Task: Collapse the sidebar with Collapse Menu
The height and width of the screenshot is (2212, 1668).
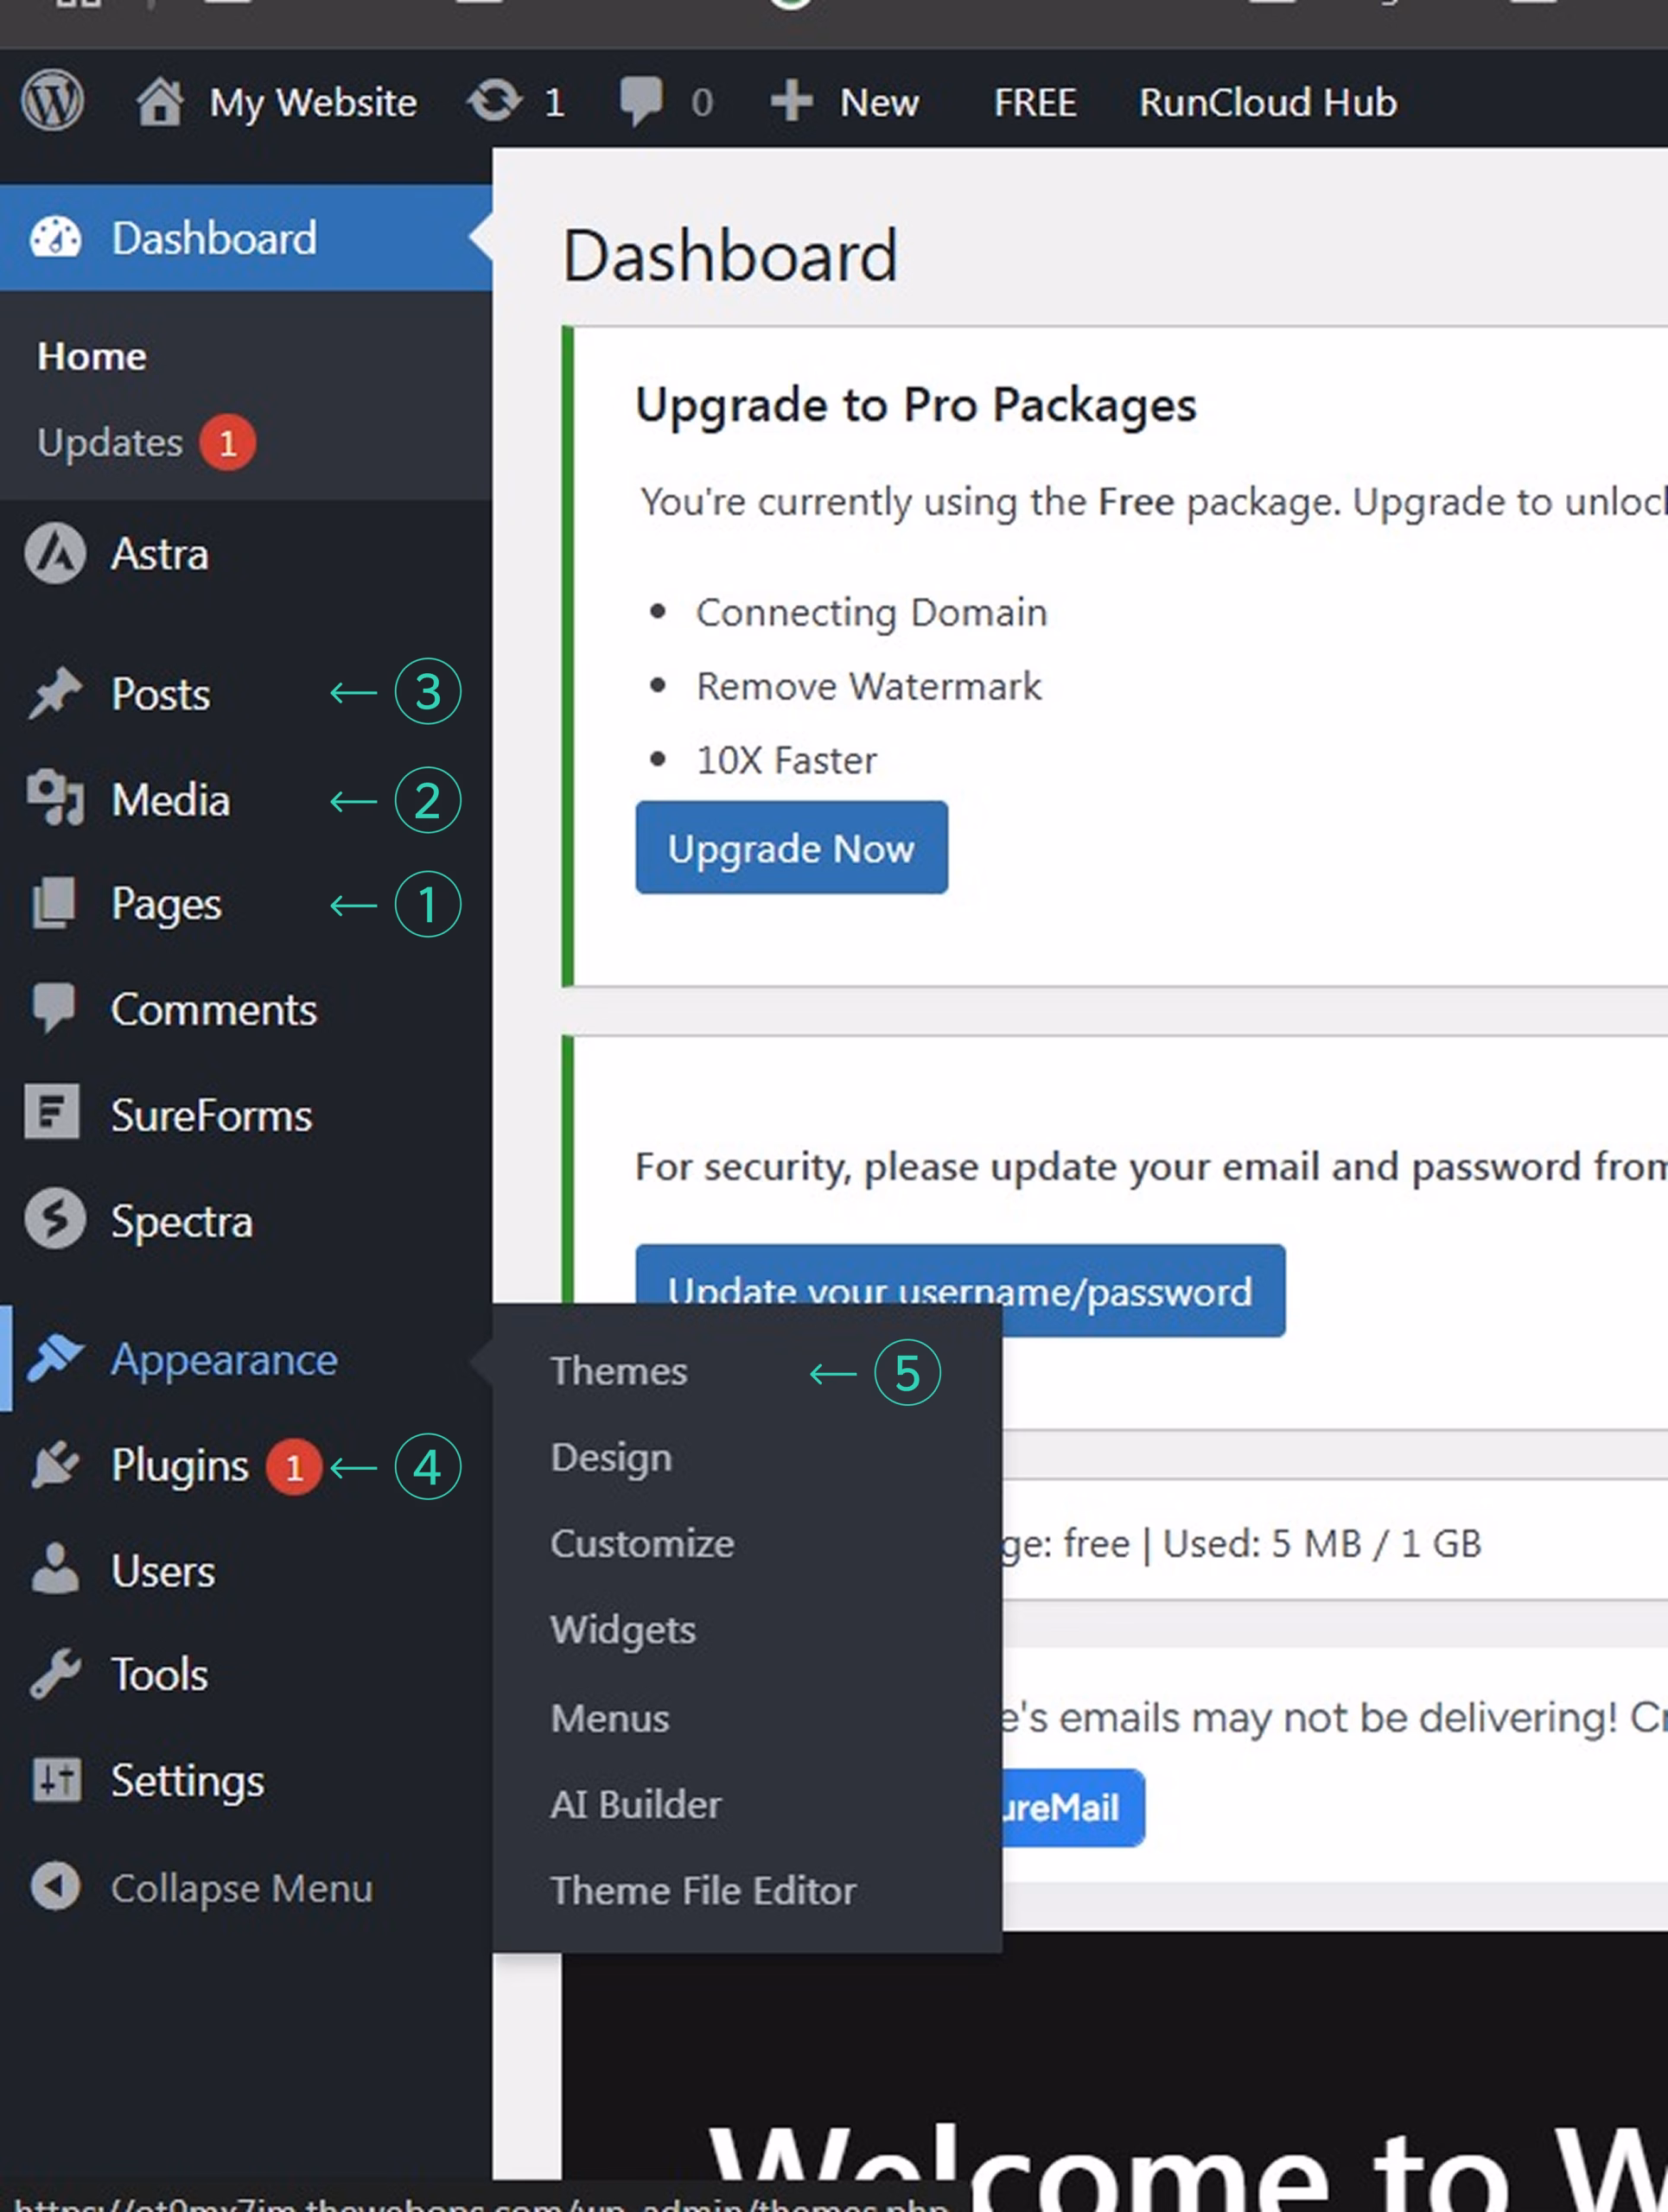Action: point(240,1888)
